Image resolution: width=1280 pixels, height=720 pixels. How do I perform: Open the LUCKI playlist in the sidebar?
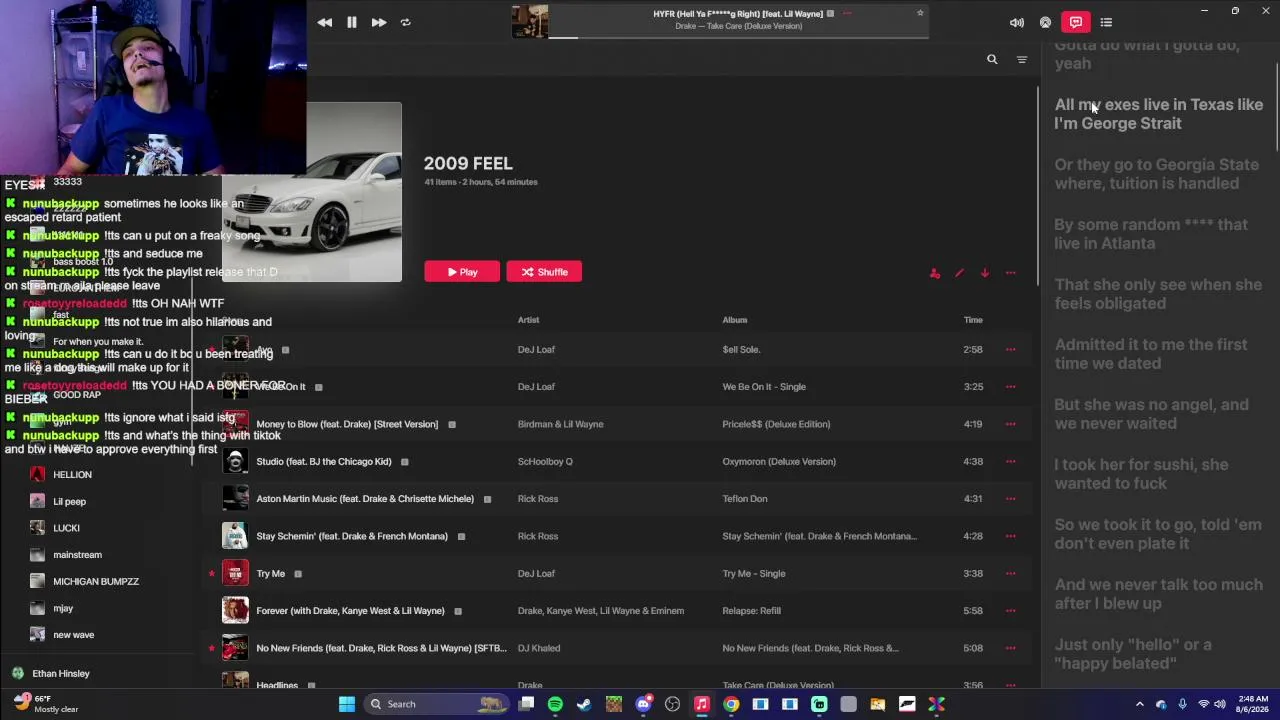66,528
